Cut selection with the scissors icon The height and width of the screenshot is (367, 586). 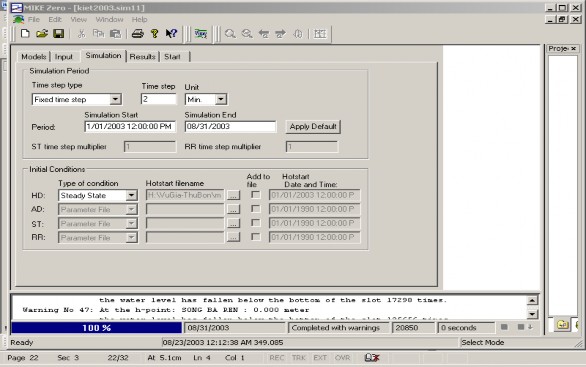(x=81, y=34)
